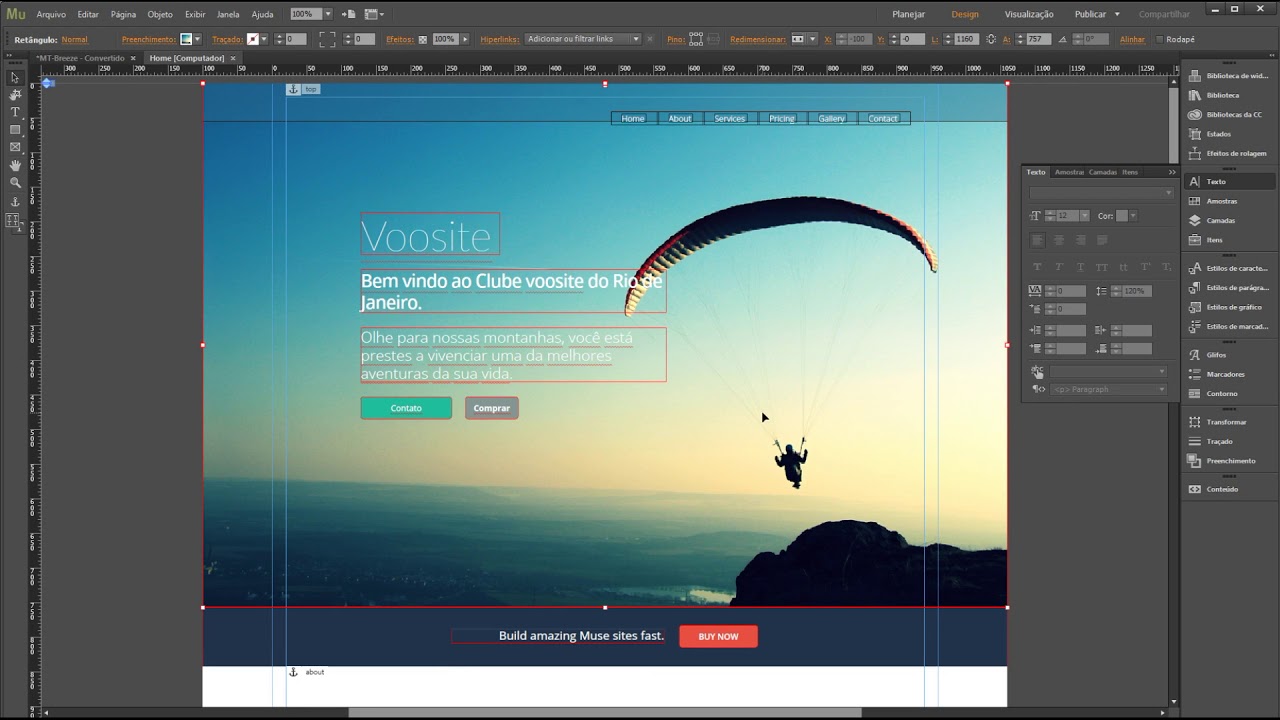
Task: Click the Preenchimento fill color swatch
Action: (x=186, y=39)
